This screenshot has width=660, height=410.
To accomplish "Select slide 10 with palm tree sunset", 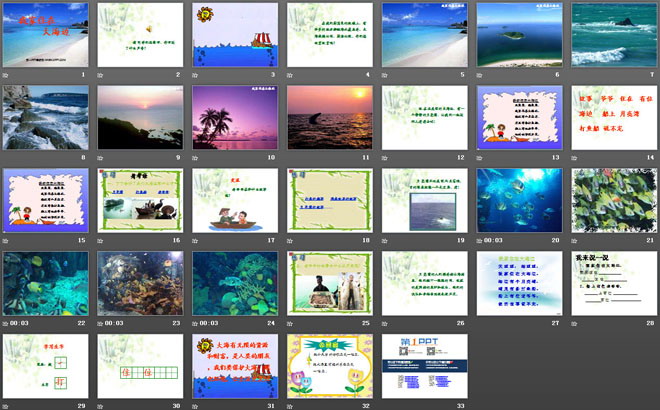I will pos(235,117).
